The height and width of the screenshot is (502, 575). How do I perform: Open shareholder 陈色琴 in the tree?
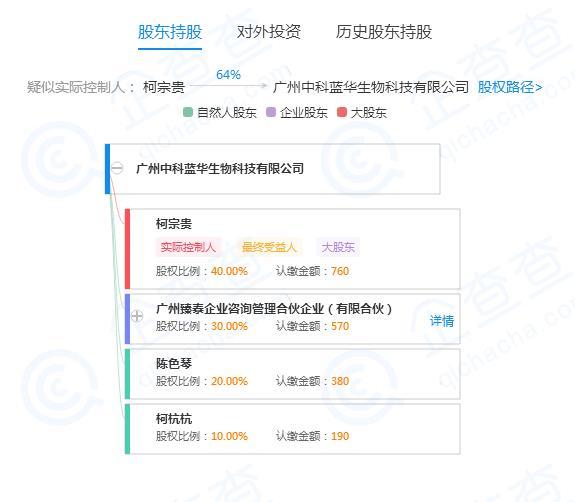pyautogui.click(x=174, y=364)
